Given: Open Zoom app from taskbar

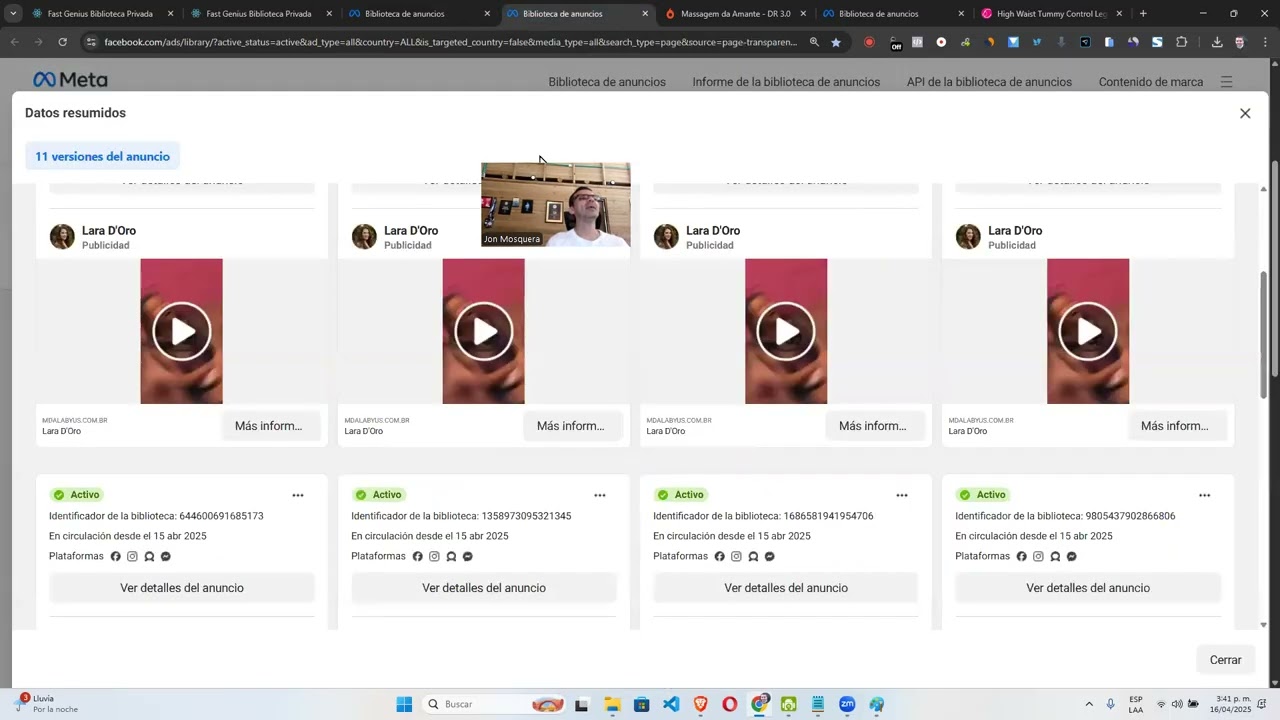Looking at the screenshot, I should point(847,704).
